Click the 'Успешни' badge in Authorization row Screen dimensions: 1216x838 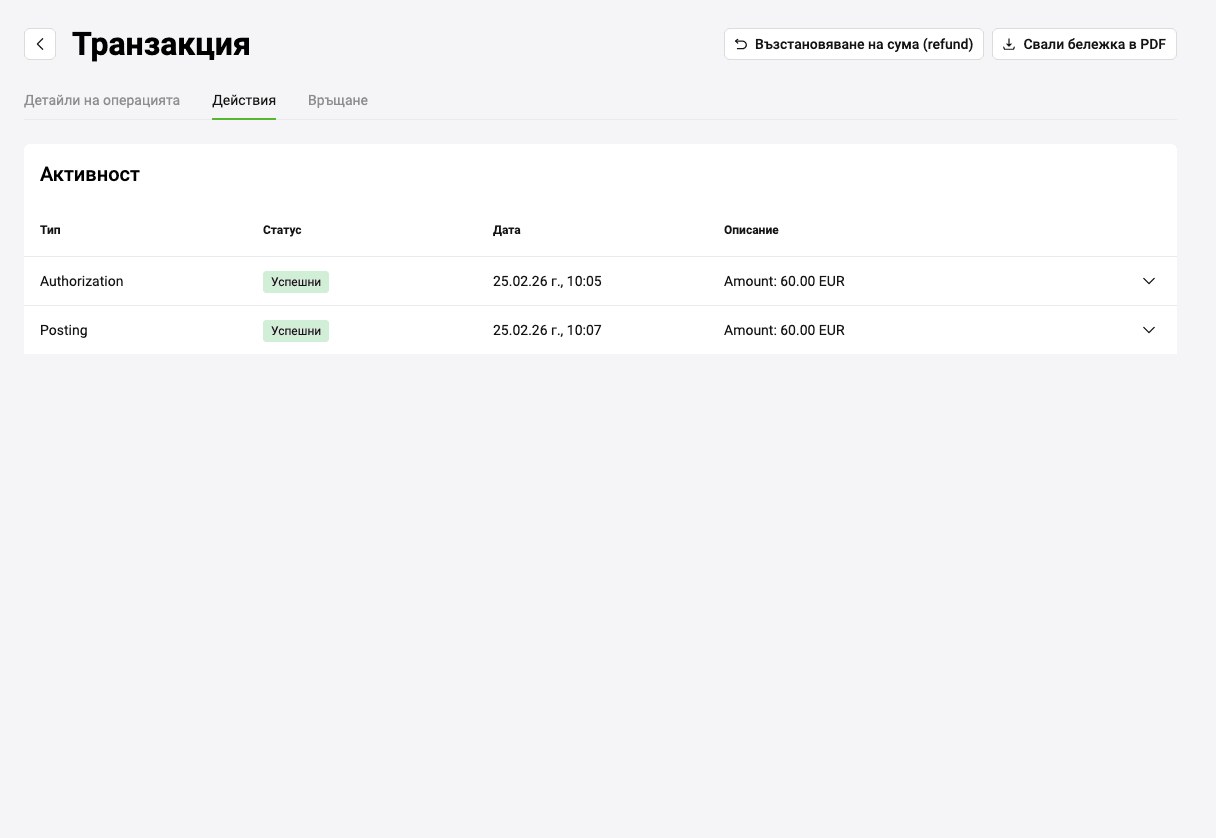296,282
